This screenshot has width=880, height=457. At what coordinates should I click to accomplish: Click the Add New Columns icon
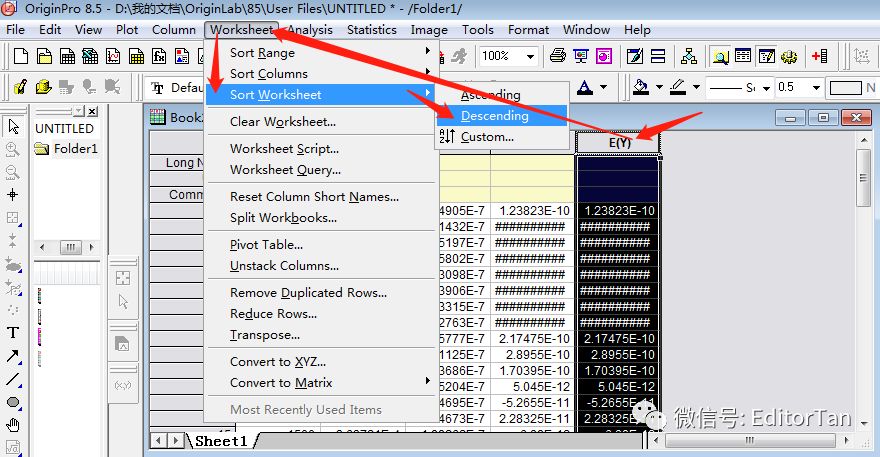(819, 56)
